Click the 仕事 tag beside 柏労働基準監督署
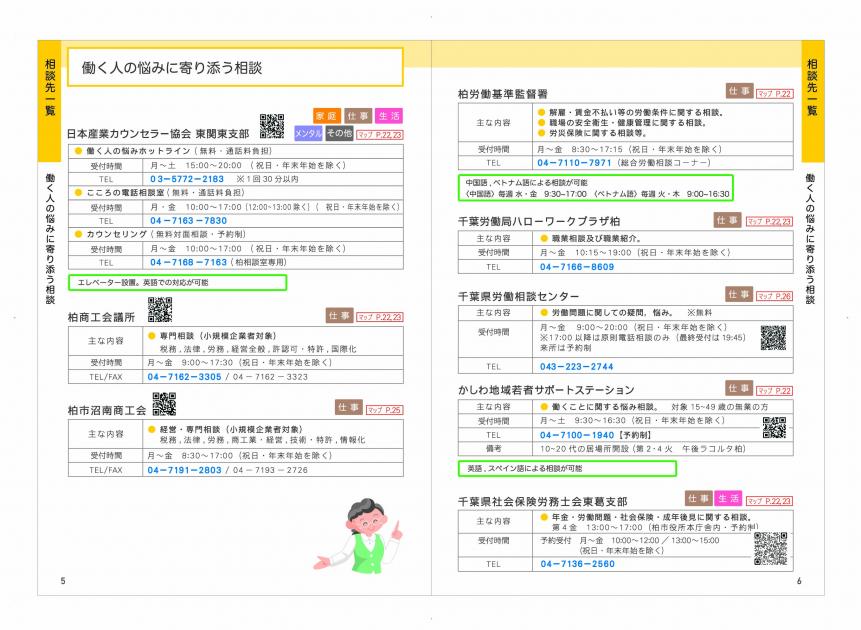This screenshot has width=861, height=630. pyautogui.click(x=740, y=91)
